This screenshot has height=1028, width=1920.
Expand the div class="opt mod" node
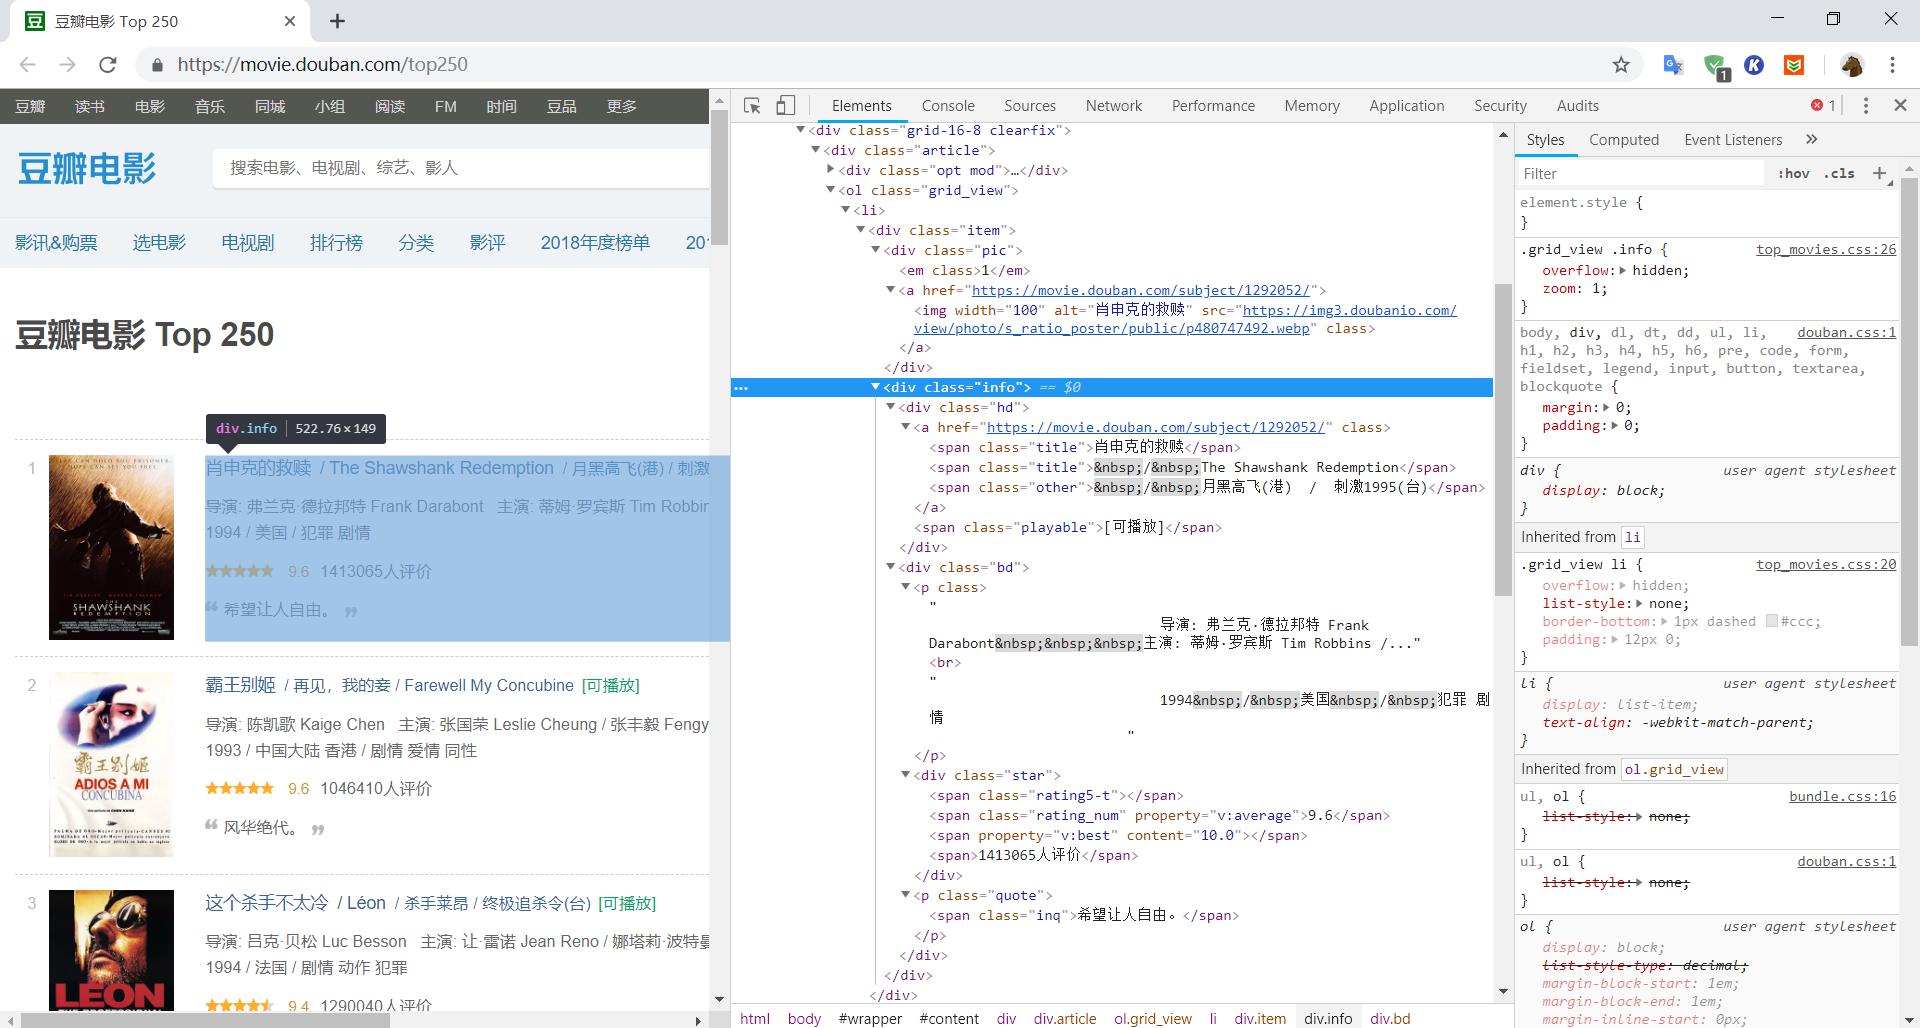pyautogui.click(x=830, y=170)
